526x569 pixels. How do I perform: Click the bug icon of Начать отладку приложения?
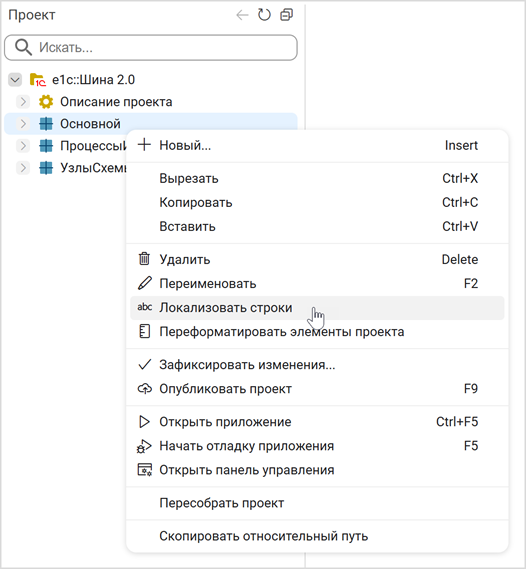(x=144, y=446)
